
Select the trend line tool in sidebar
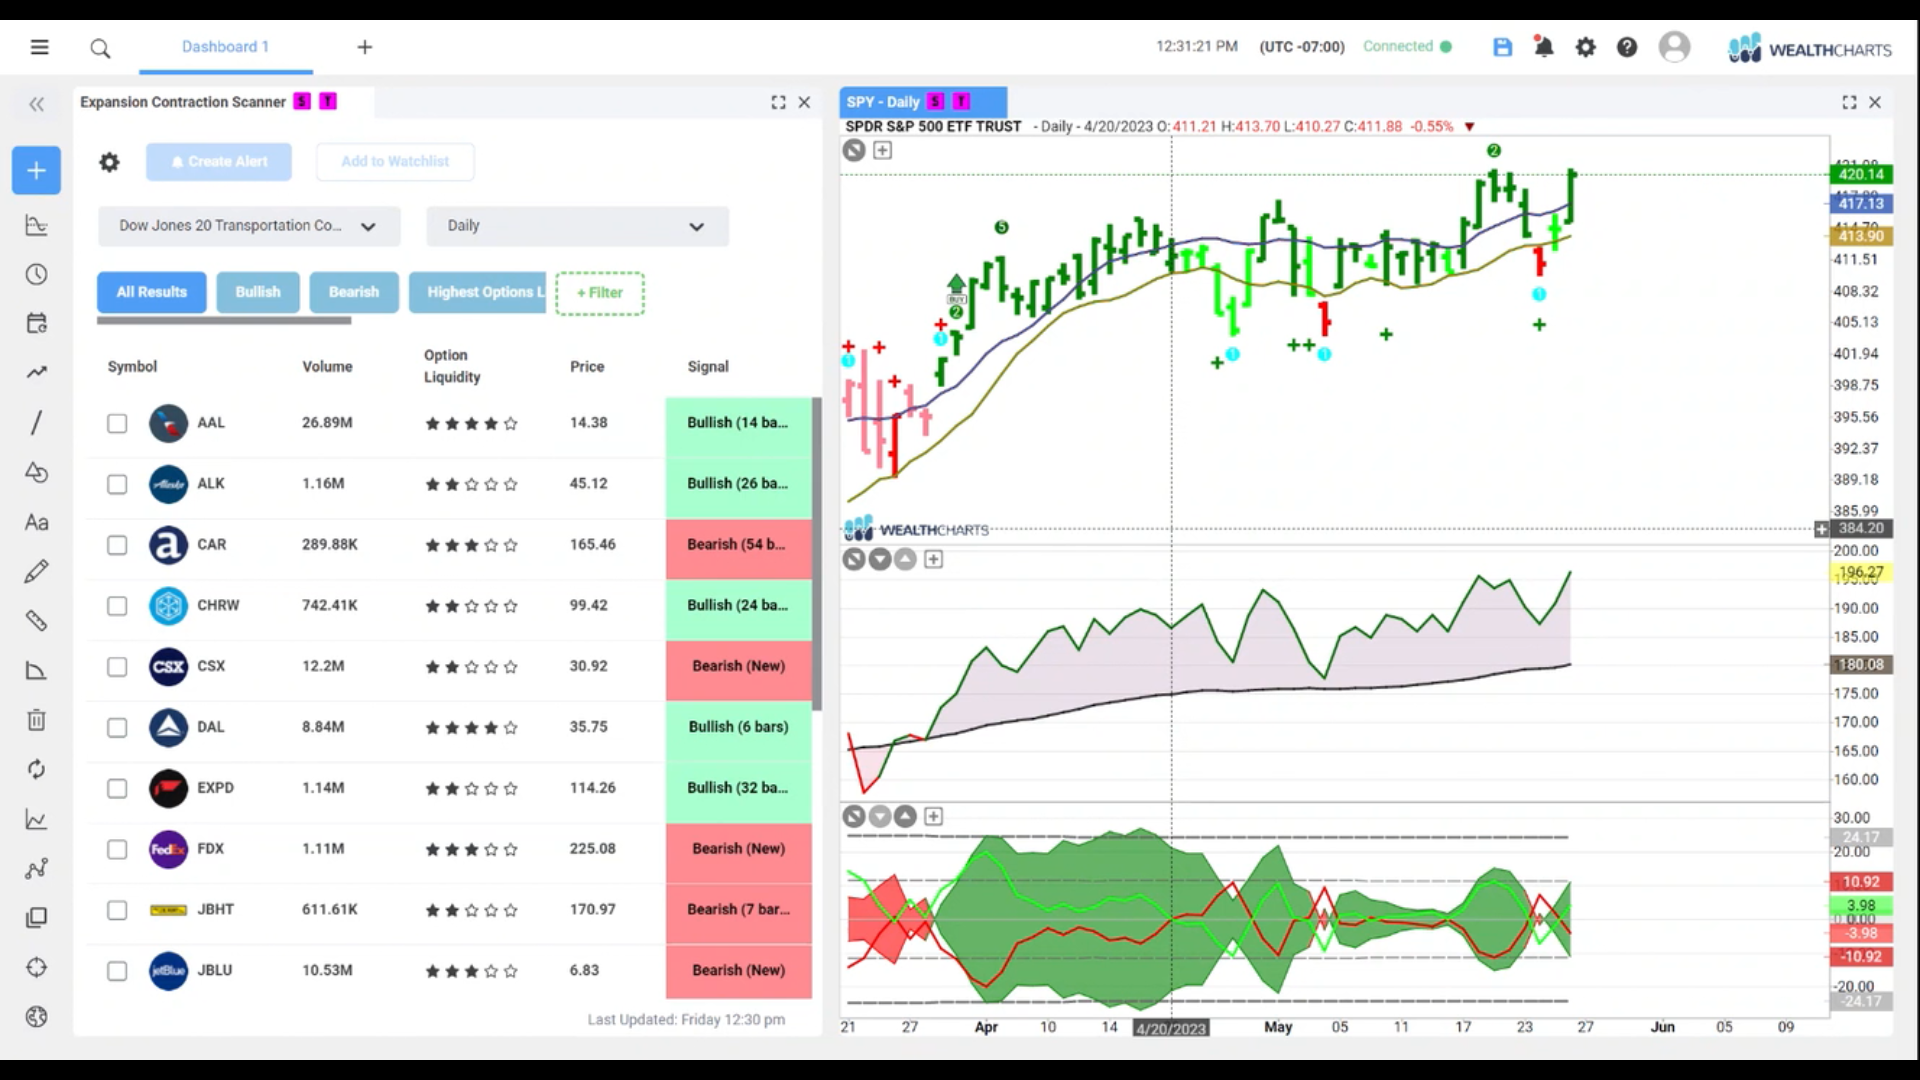pyautogui.click(x=36, y=372)
